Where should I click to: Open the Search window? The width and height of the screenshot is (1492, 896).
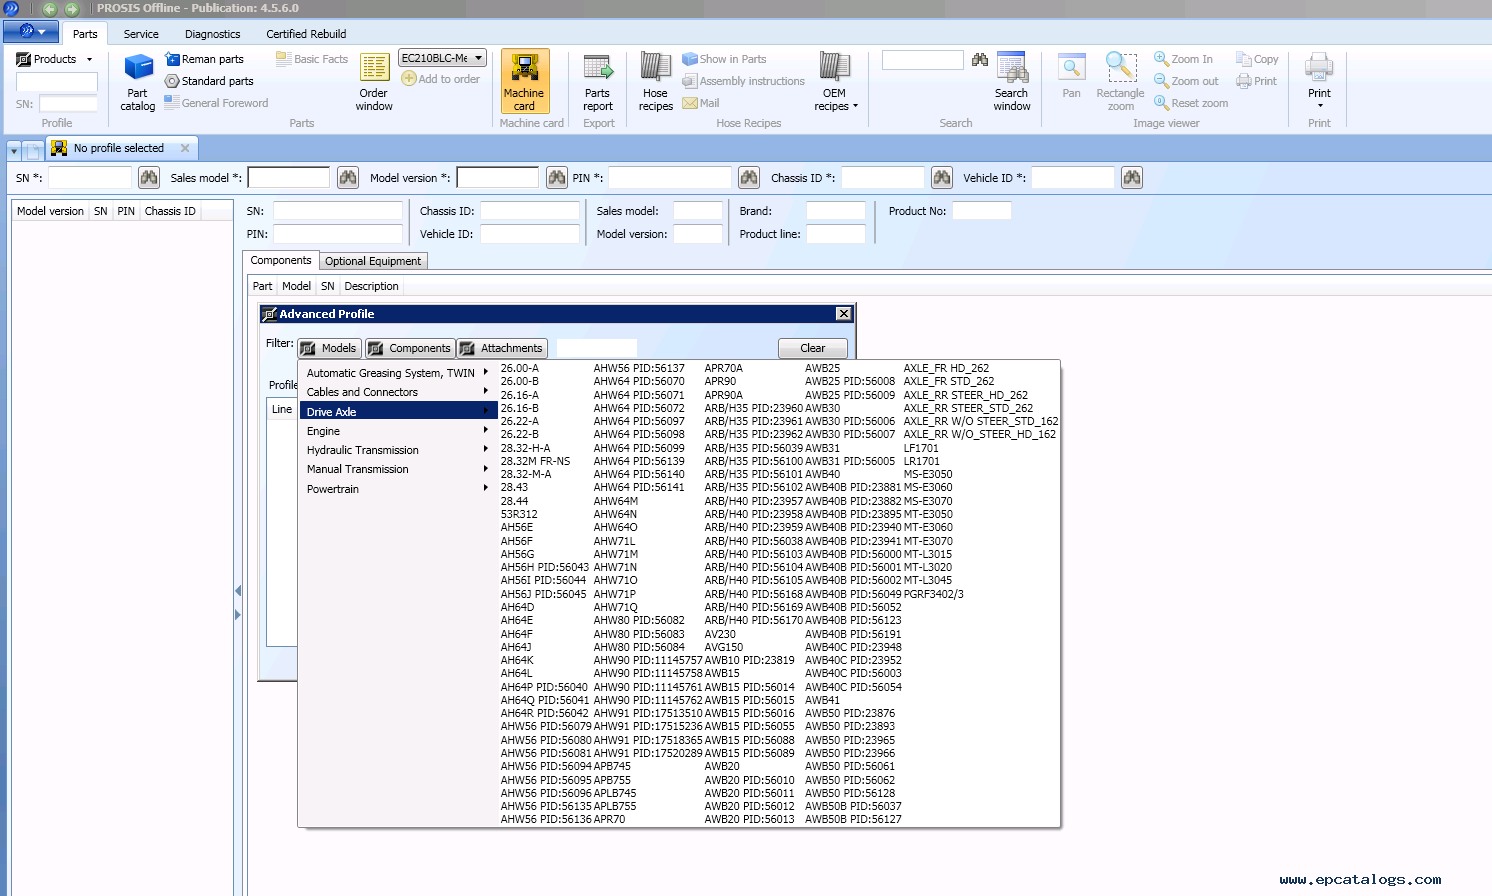(1012, 81)
